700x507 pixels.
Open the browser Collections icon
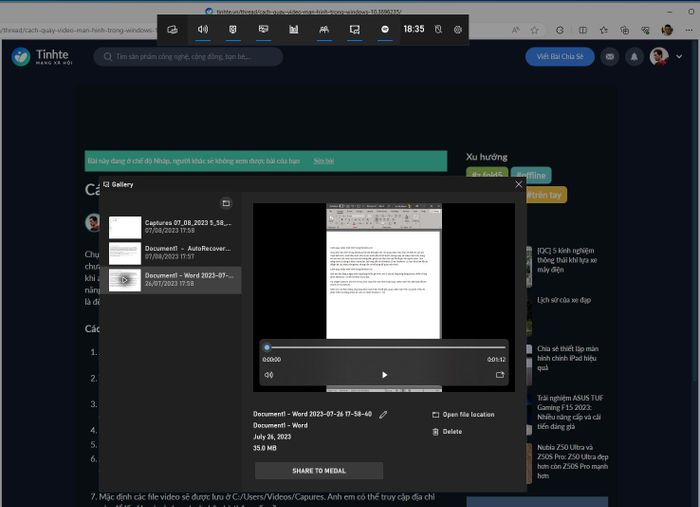pyautogui.click(x=625, y=30)
